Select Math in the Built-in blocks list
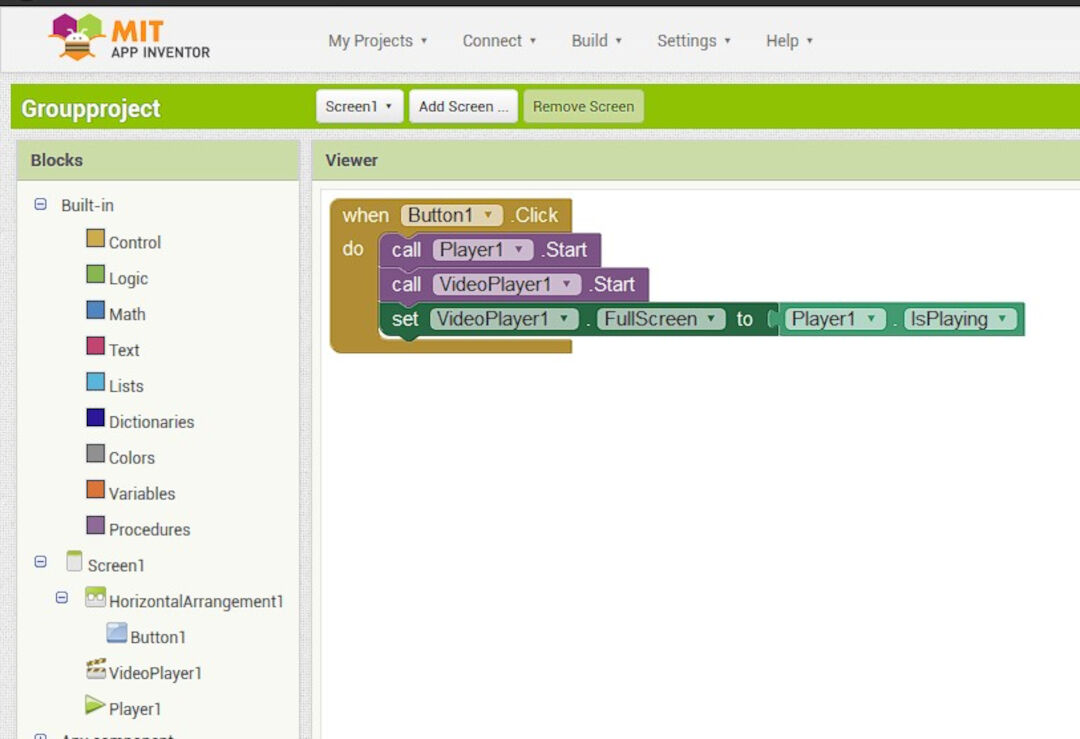1080x739 pixels. [x=127, y=314]
